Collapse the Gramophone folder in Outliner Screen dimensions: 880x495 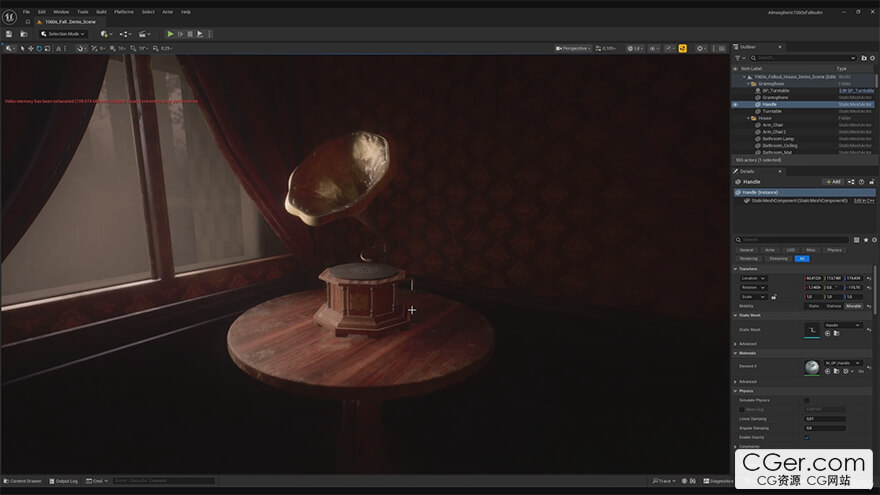pos(748,83)
